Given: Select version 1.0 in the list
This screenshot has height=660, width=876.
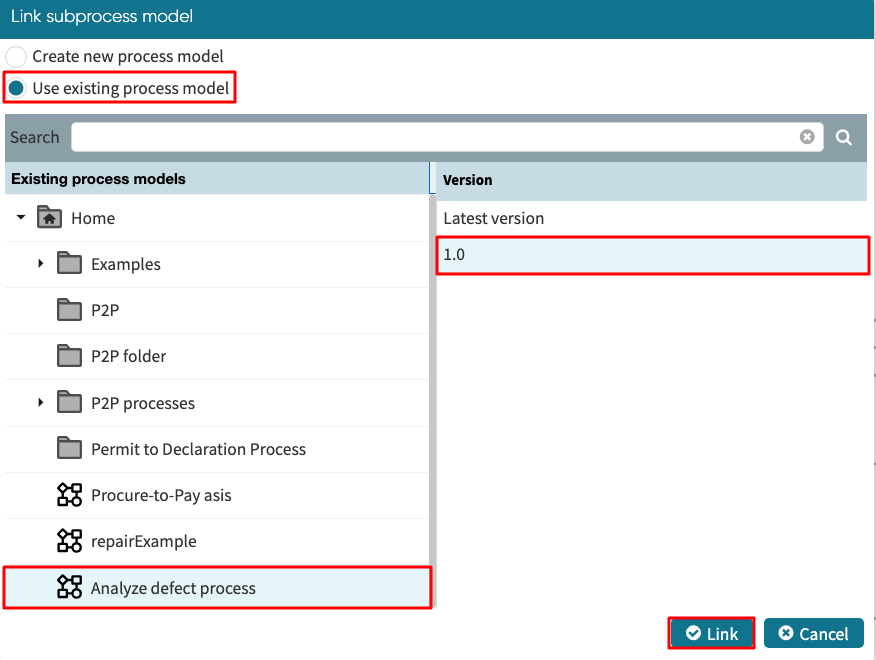Looking at the screenshot, I should [652, 255].
